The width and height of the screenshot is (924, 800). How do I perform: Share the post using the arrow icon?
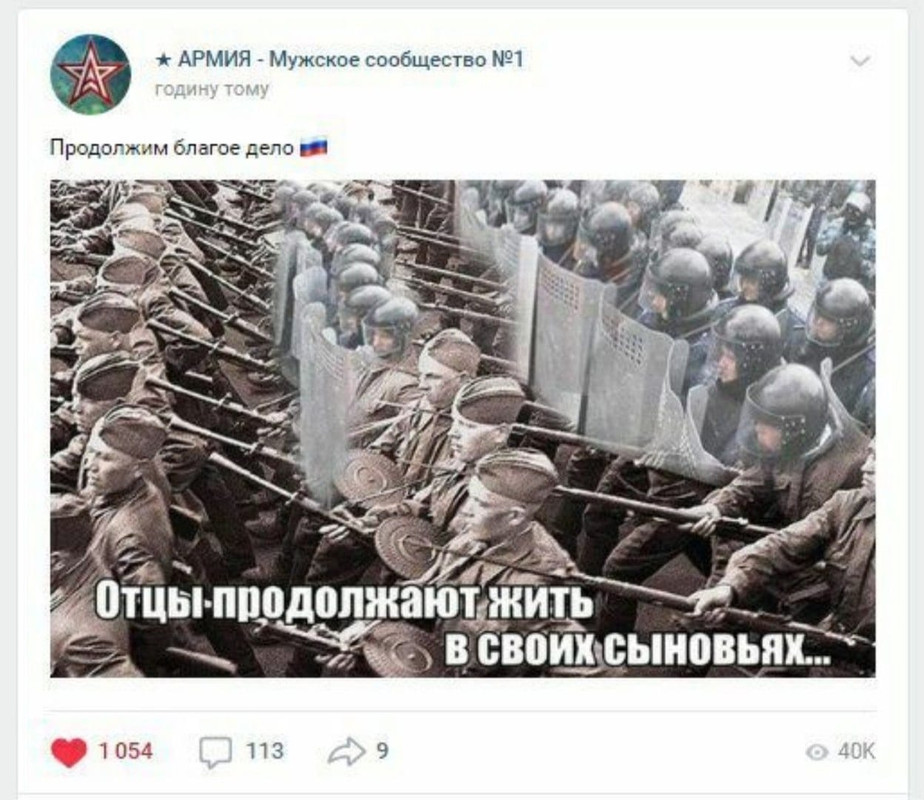(346, 751)
